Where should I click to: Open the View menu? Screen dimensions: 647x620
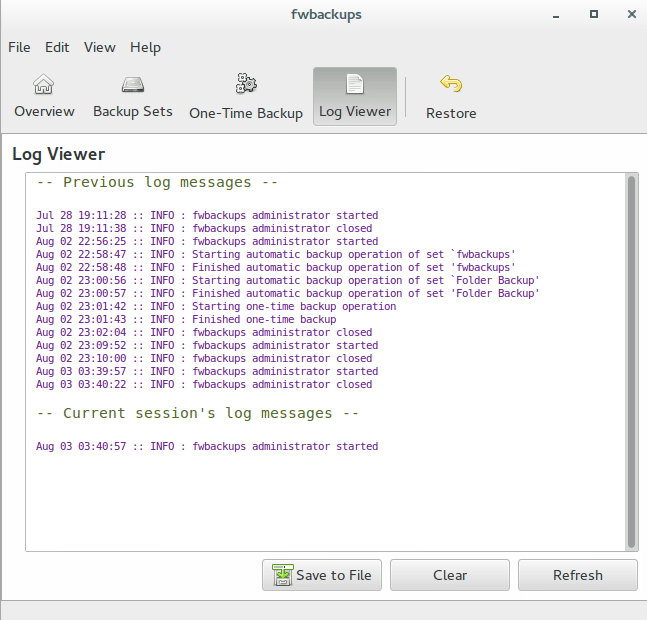pos(99,47)
